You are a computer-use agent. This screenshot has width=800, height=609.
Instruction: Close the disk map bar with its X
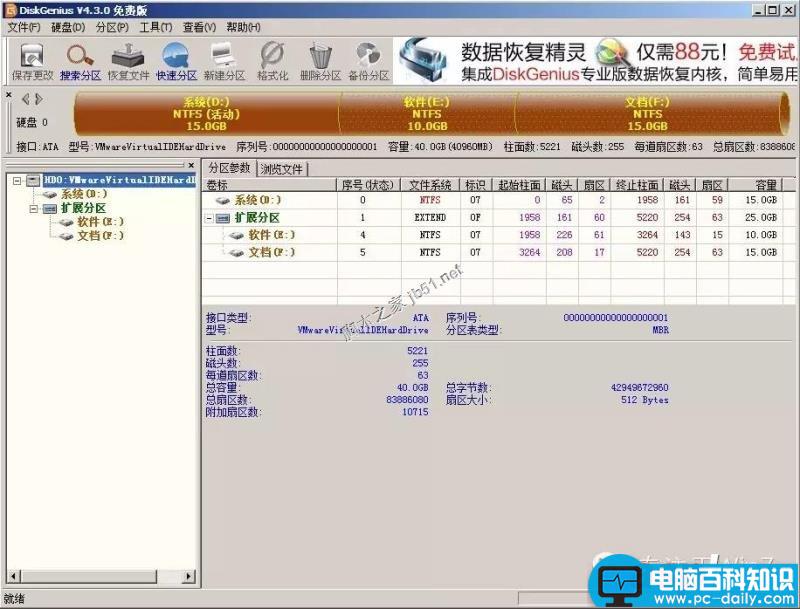[9, 95]
